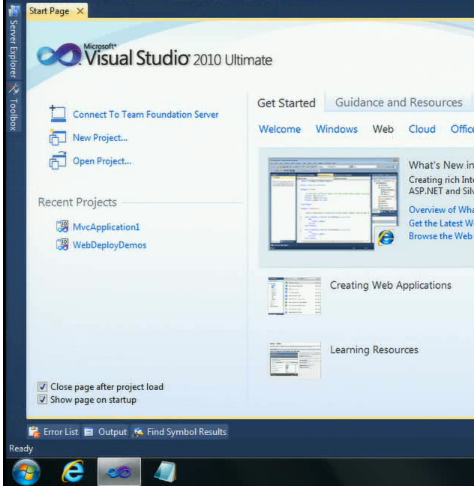Click the Connect To Team Foundation Server icon

[58, 114]
